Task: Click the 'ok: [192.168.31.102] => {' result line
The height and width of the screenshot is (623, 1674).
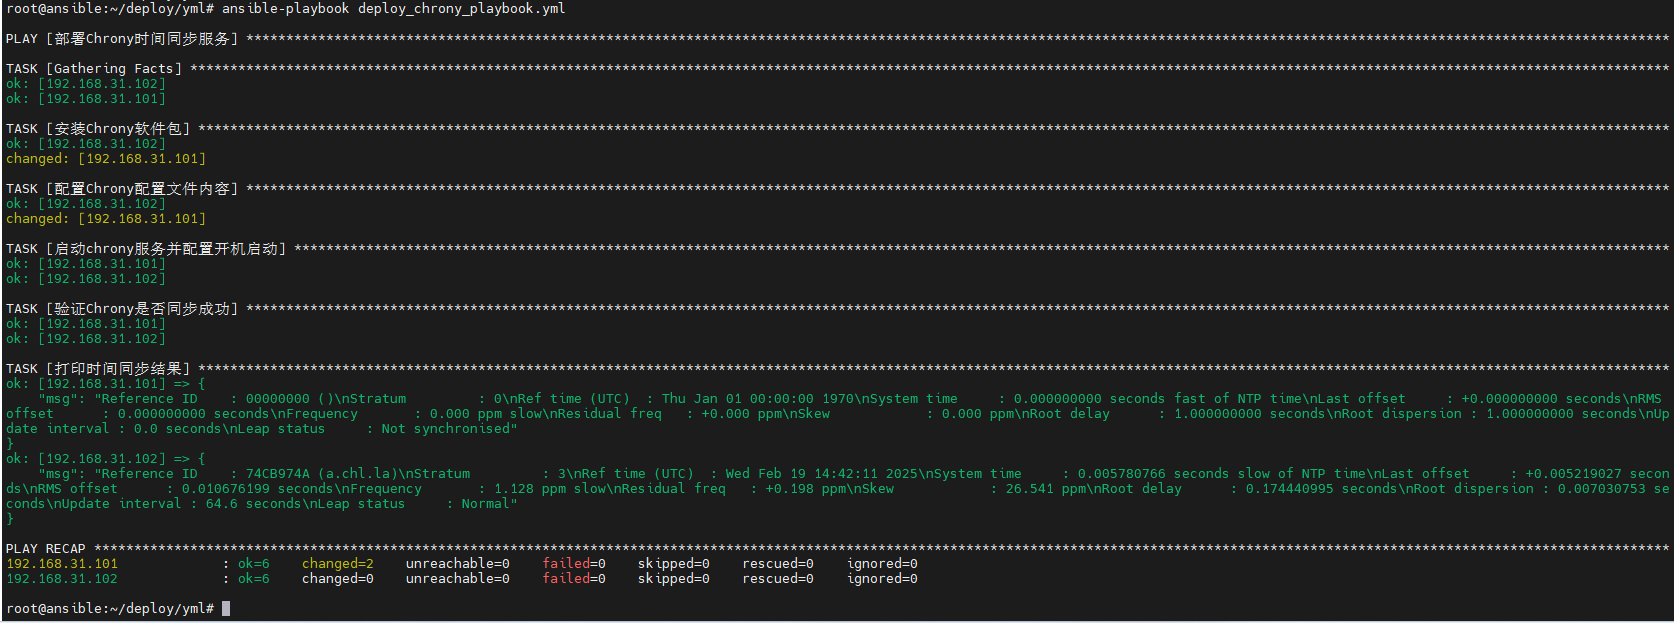Action: click(106, 459)
